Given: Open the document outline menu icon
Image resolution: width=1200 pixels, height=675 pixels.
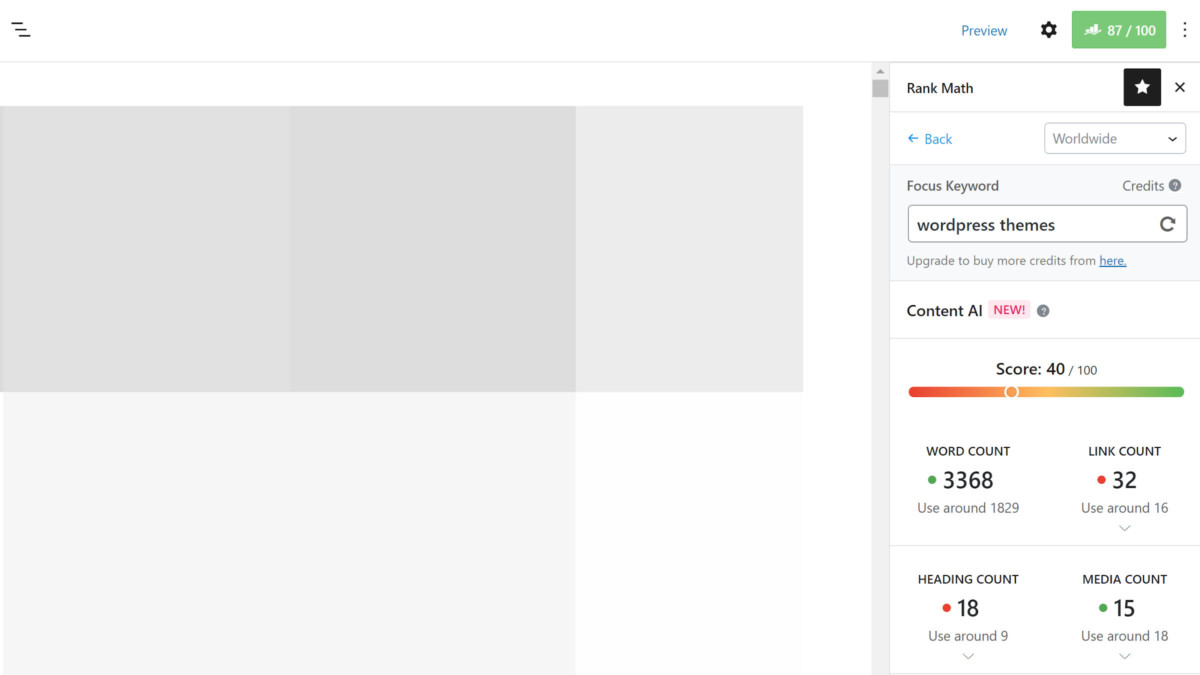Looking at the screenshot, I should coord(21,30).
